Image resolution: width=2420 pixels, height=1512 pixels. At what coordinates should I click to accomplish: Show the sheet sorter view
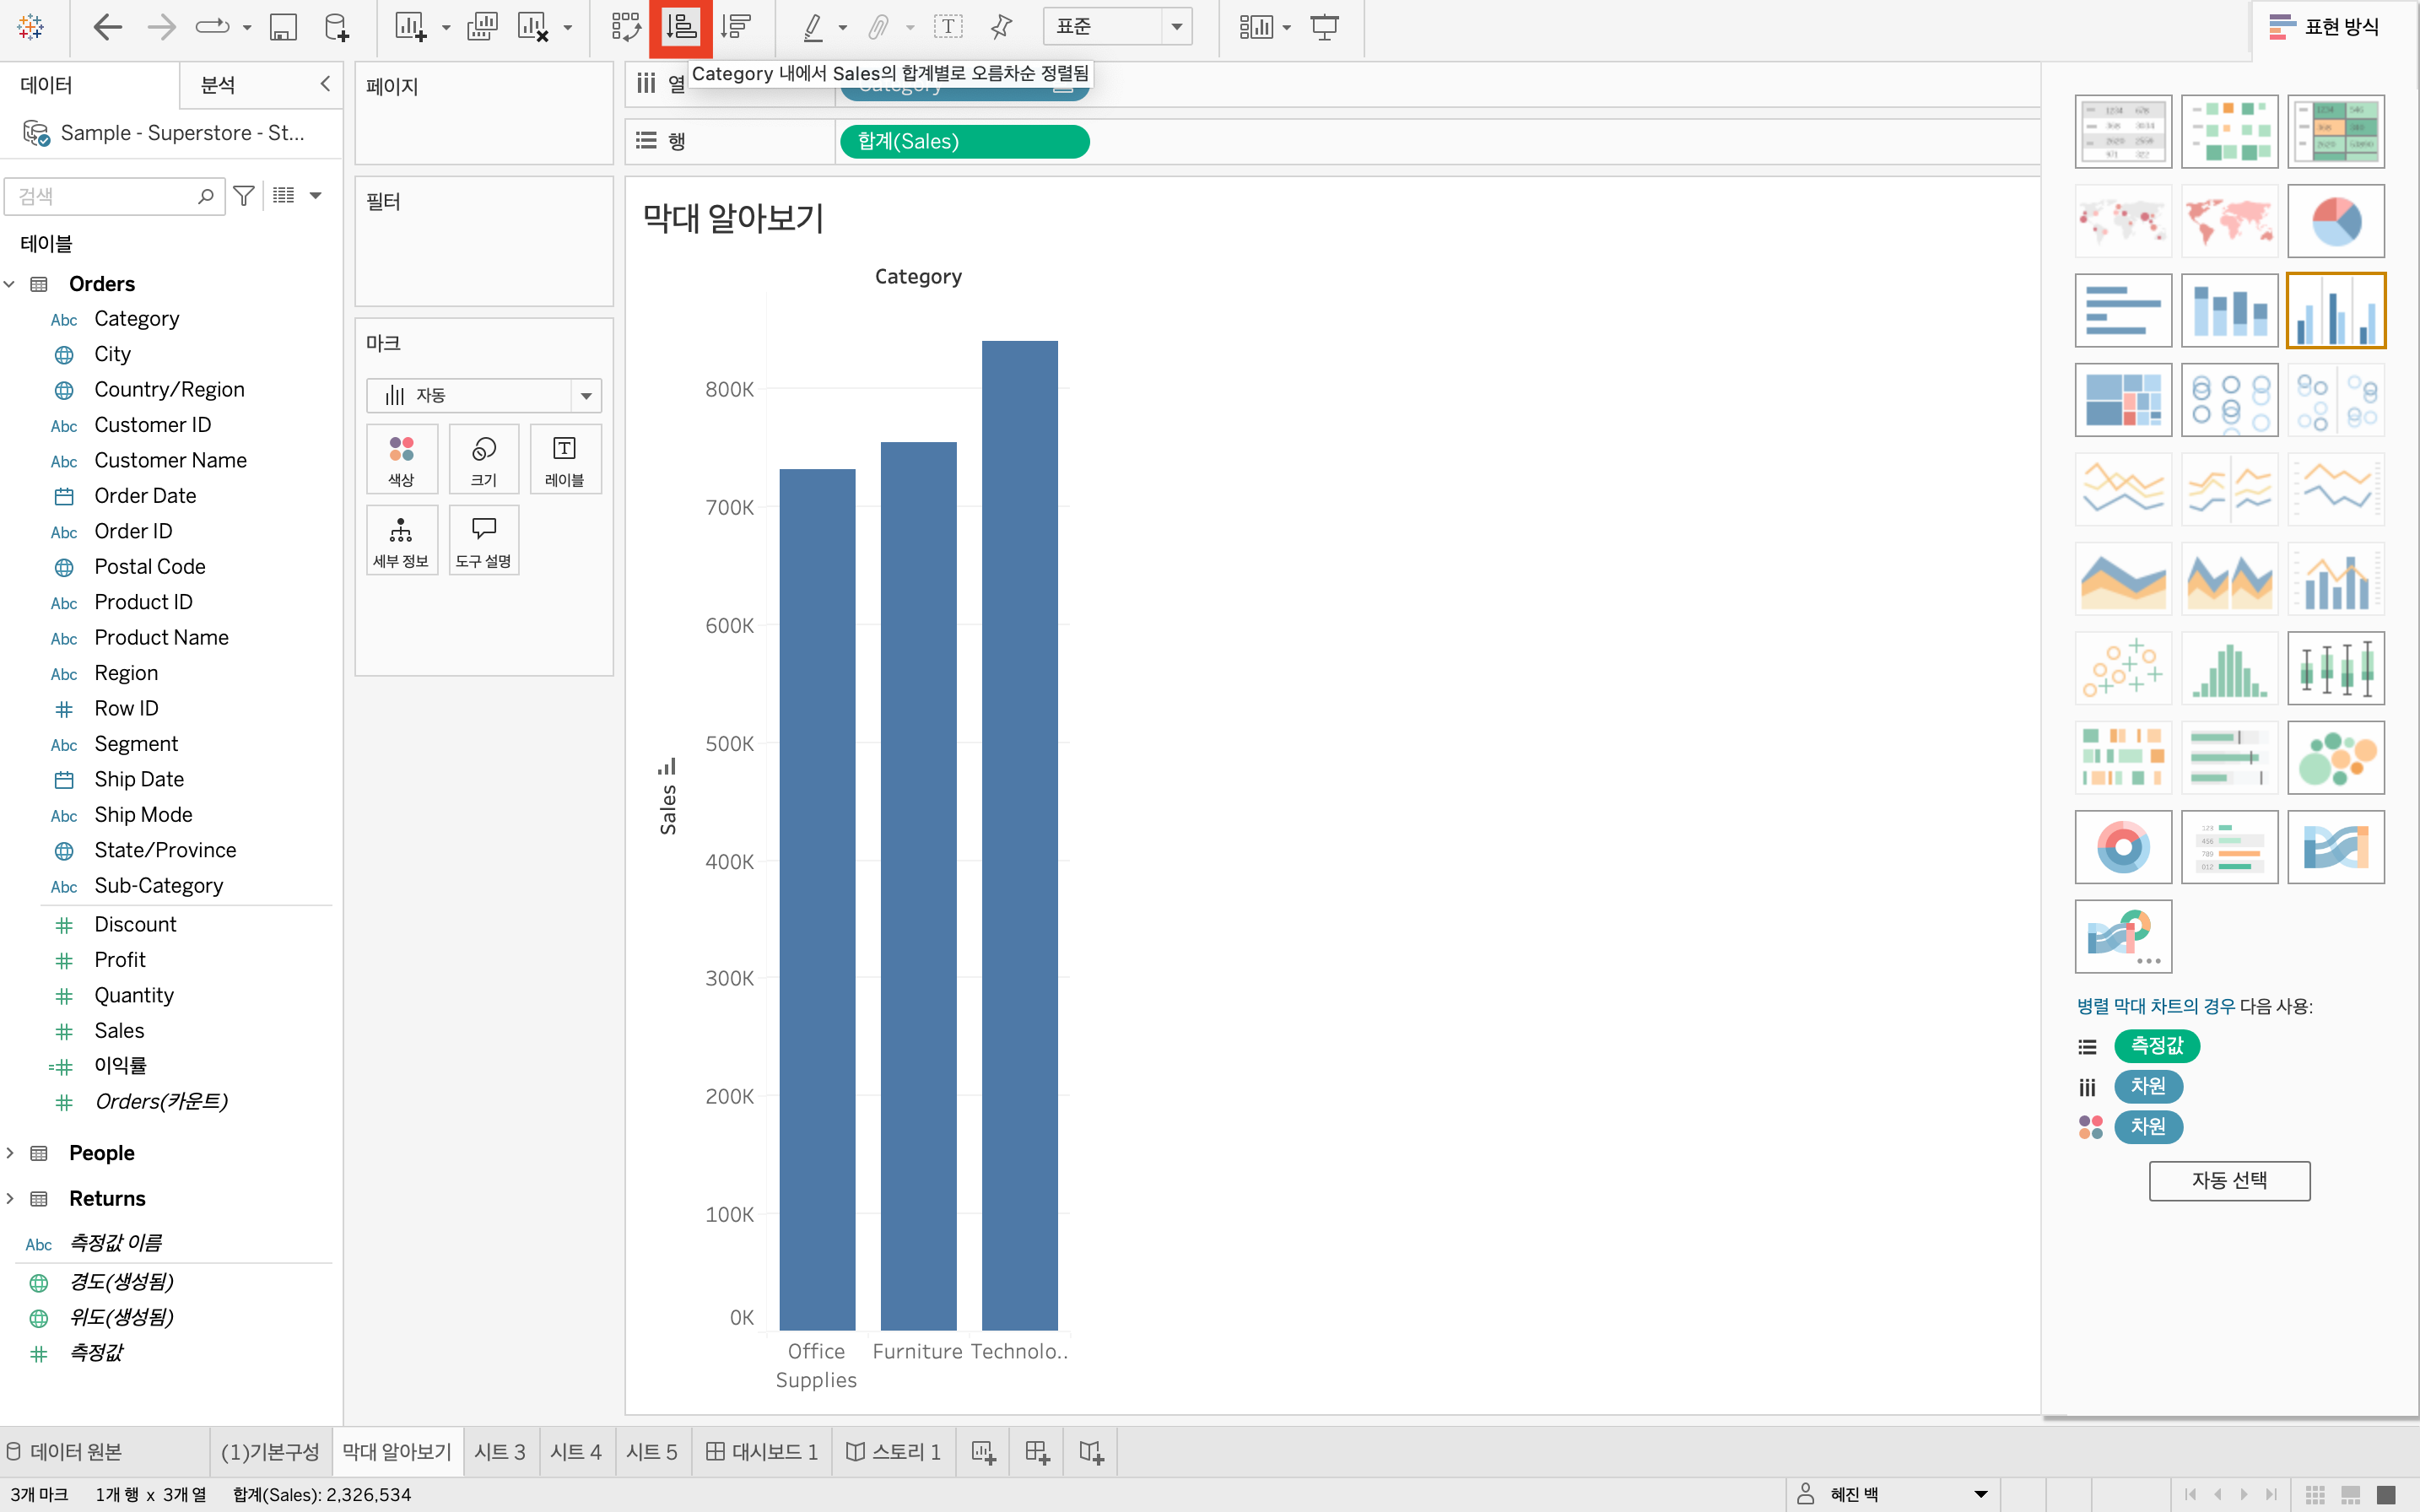pyautogui.click(x=2315, y=1495)
